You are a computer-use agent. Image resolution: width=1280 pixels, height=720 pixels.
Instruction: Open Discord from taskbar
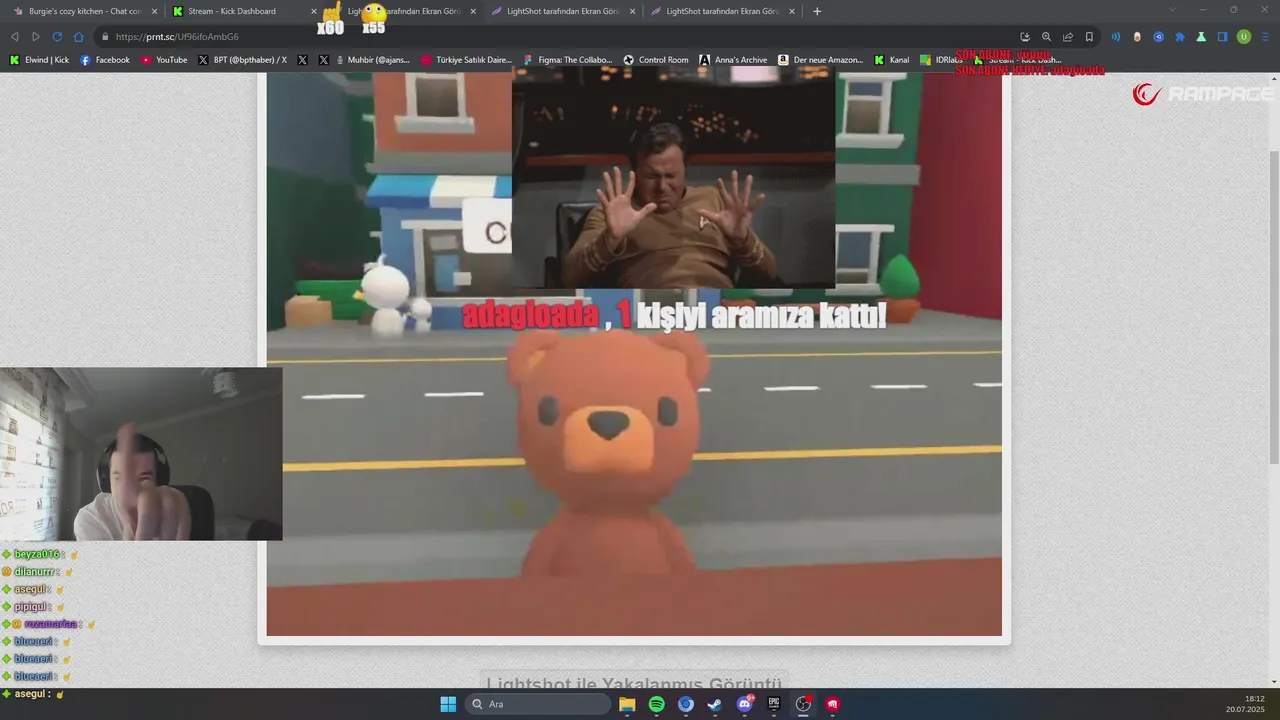[744, 704]
